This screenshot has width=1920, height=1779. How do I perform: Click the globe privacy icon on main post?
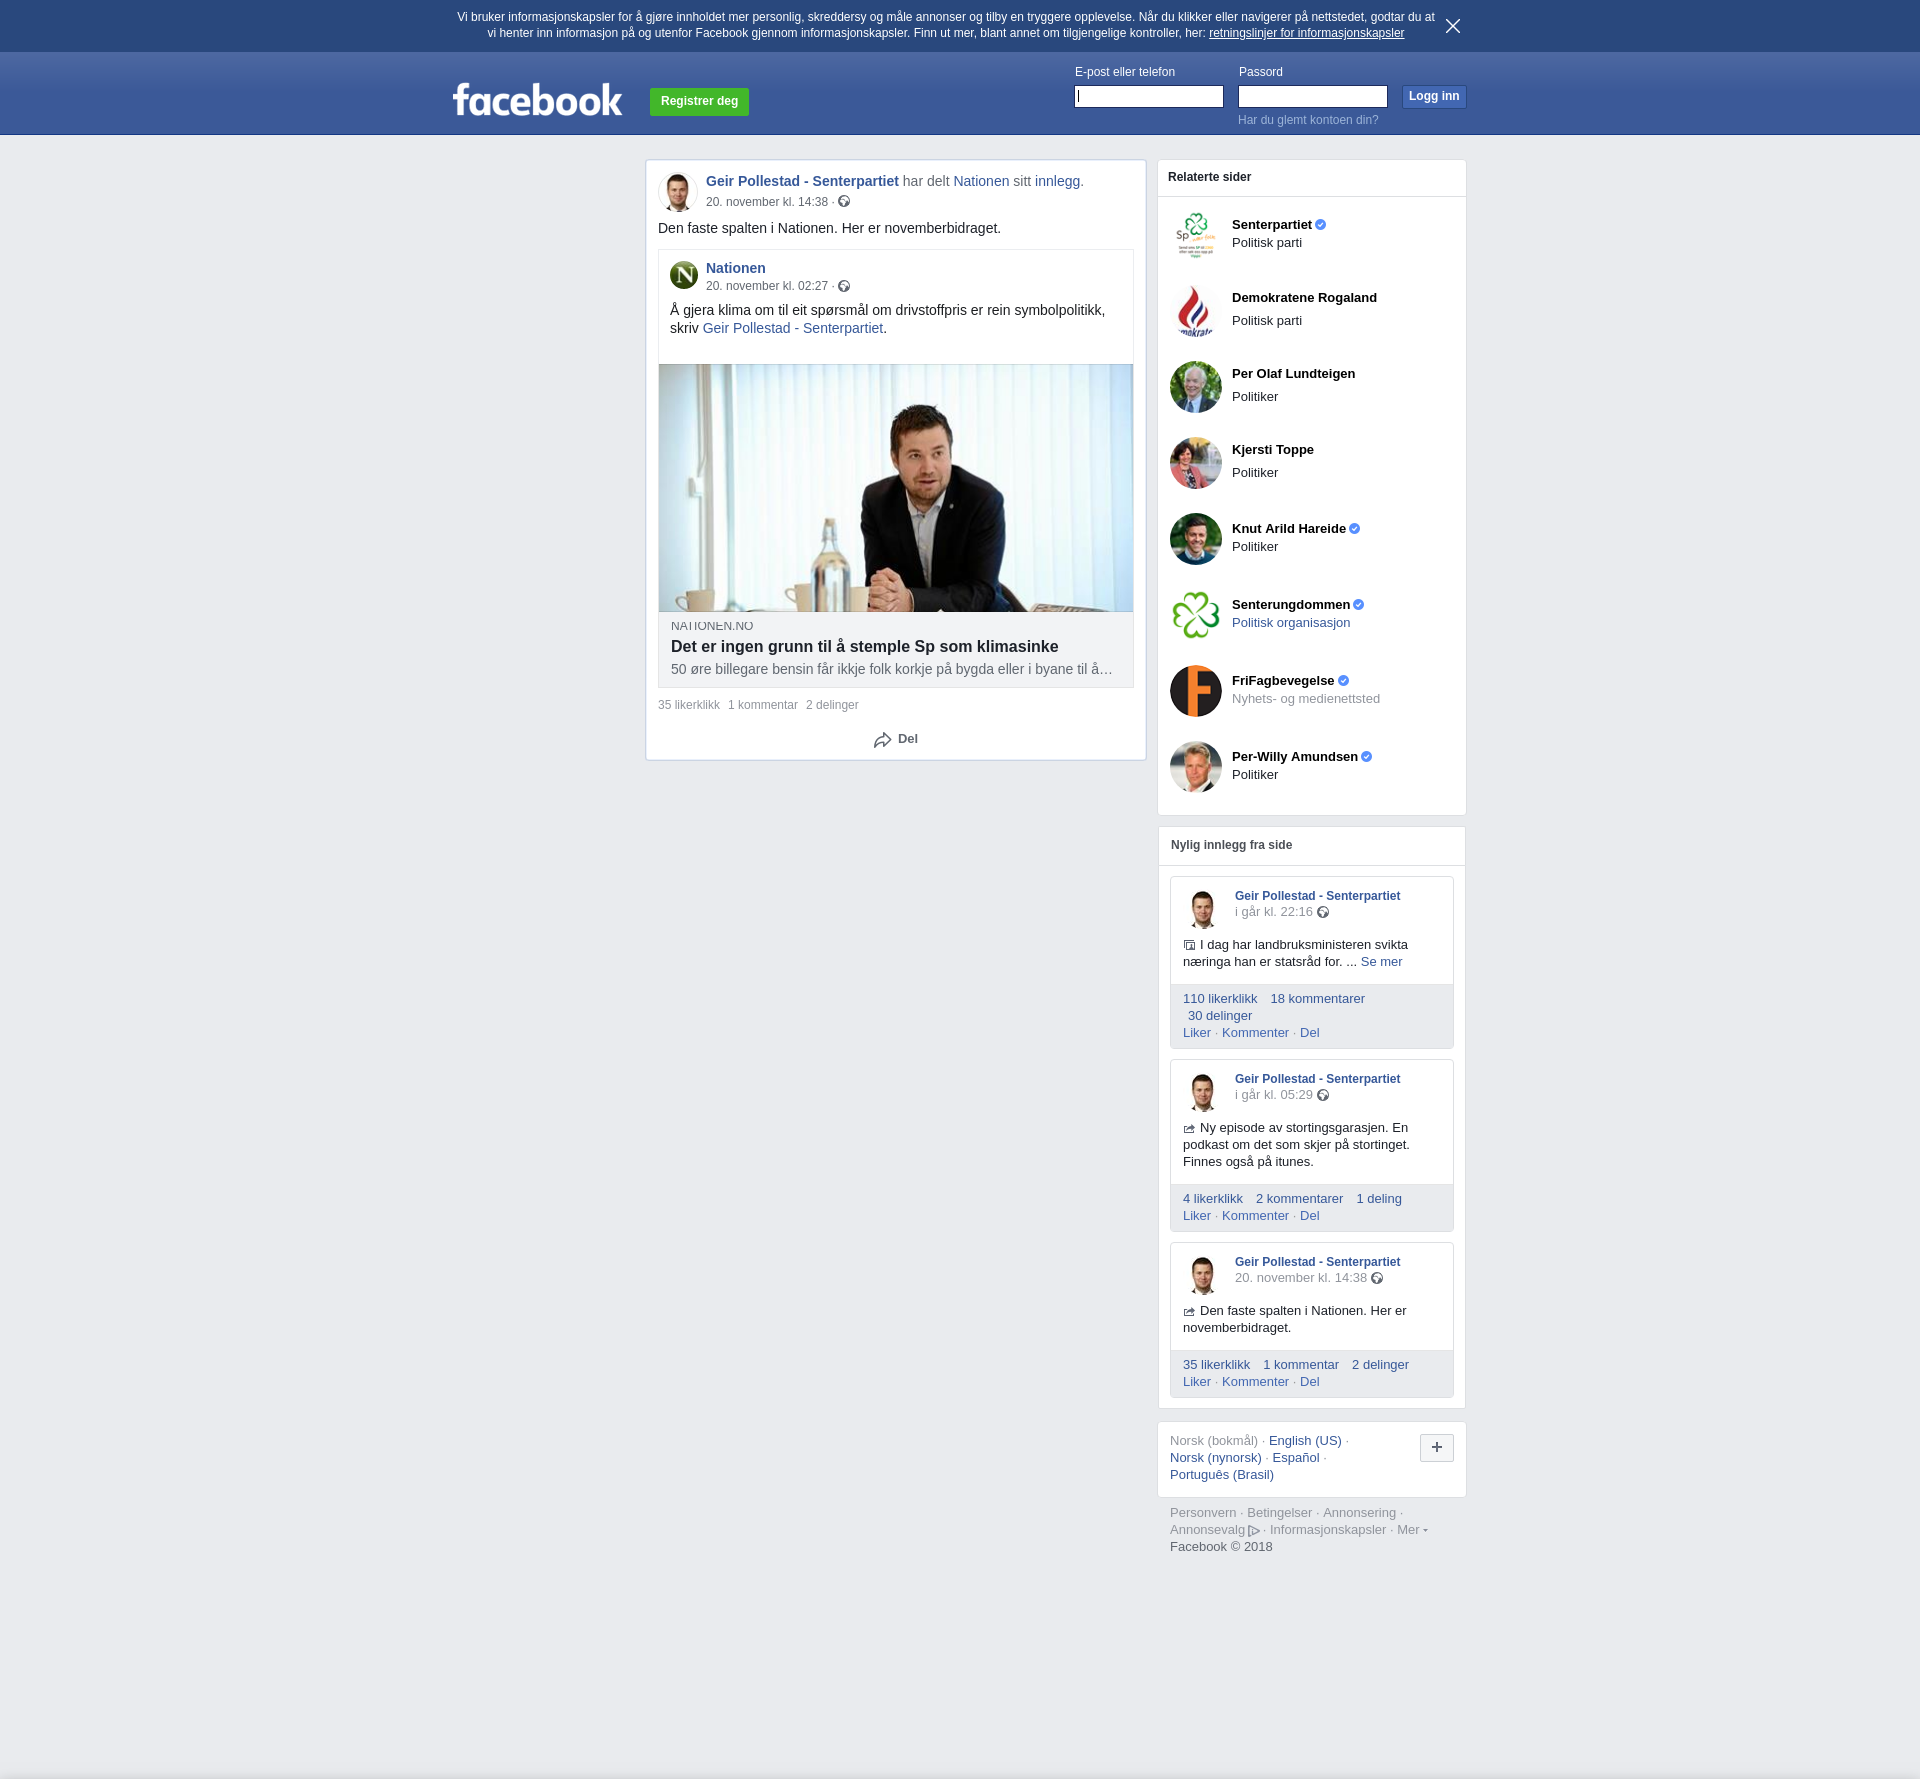tap(844, 202)
